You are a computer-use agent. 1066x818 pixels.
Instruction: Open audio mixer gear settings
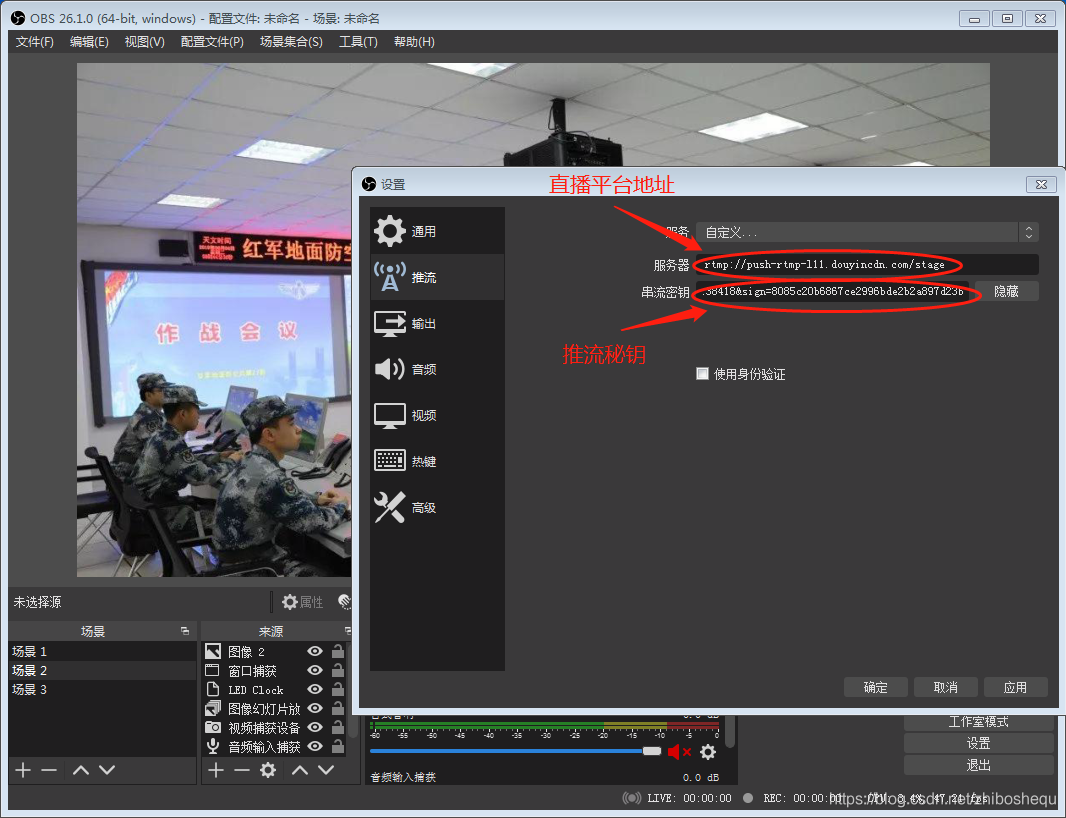708,751
